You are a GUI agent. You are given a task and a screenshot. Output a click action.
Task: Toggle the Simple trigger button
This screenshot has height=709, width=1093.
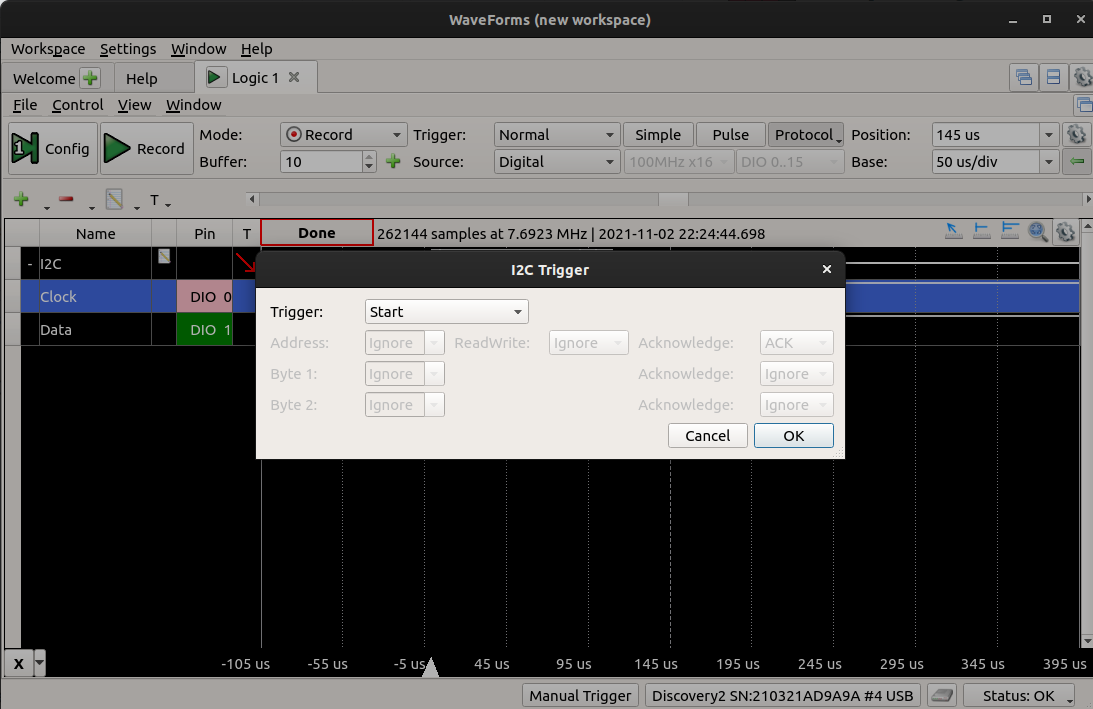[657, 134]
